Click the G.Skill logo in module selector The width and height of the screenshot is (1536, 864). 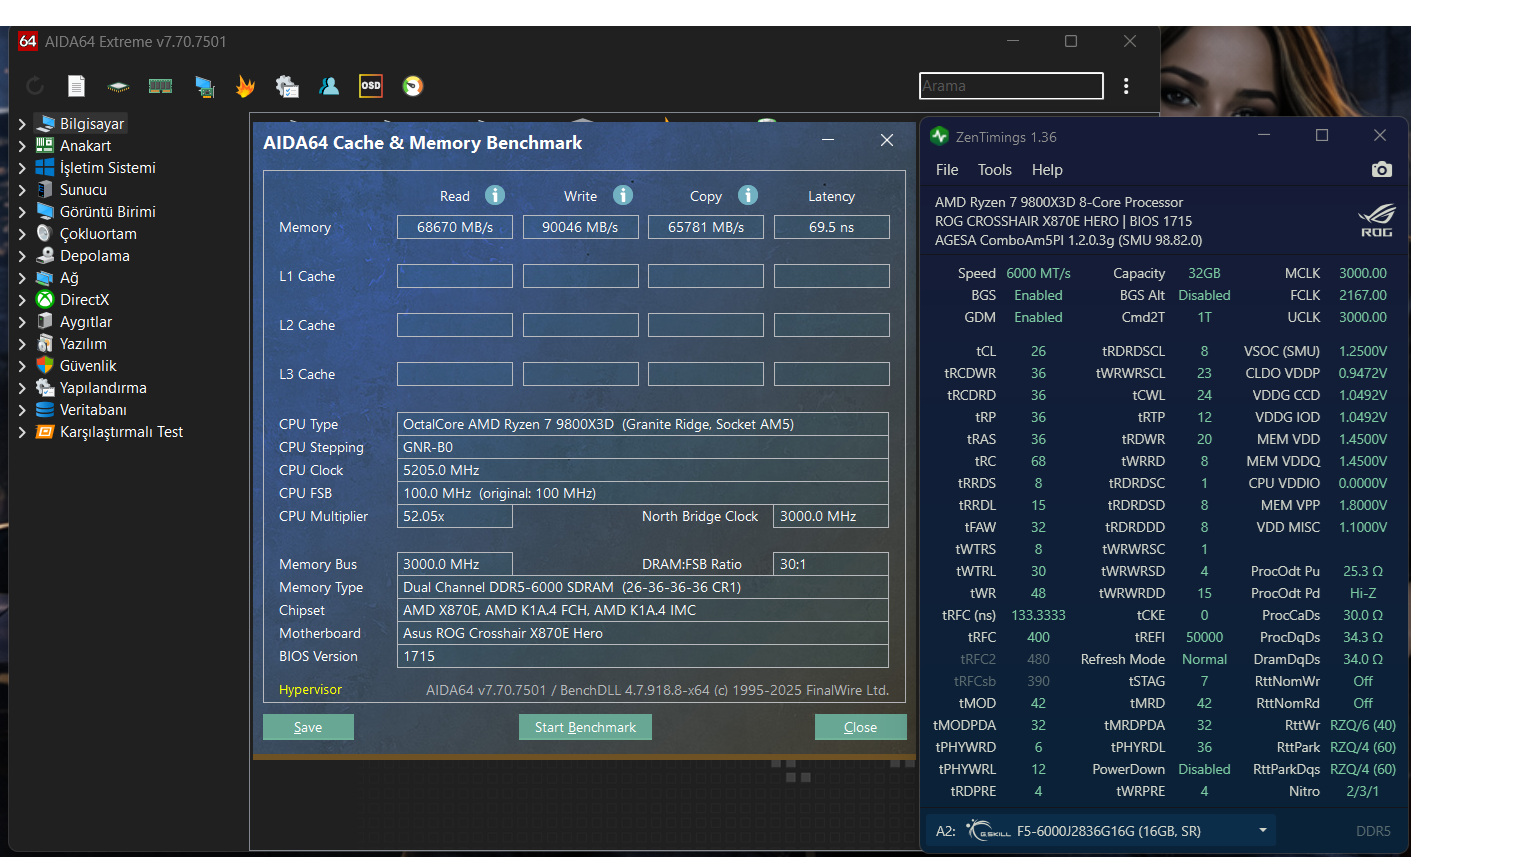click(x=989, y=830)
